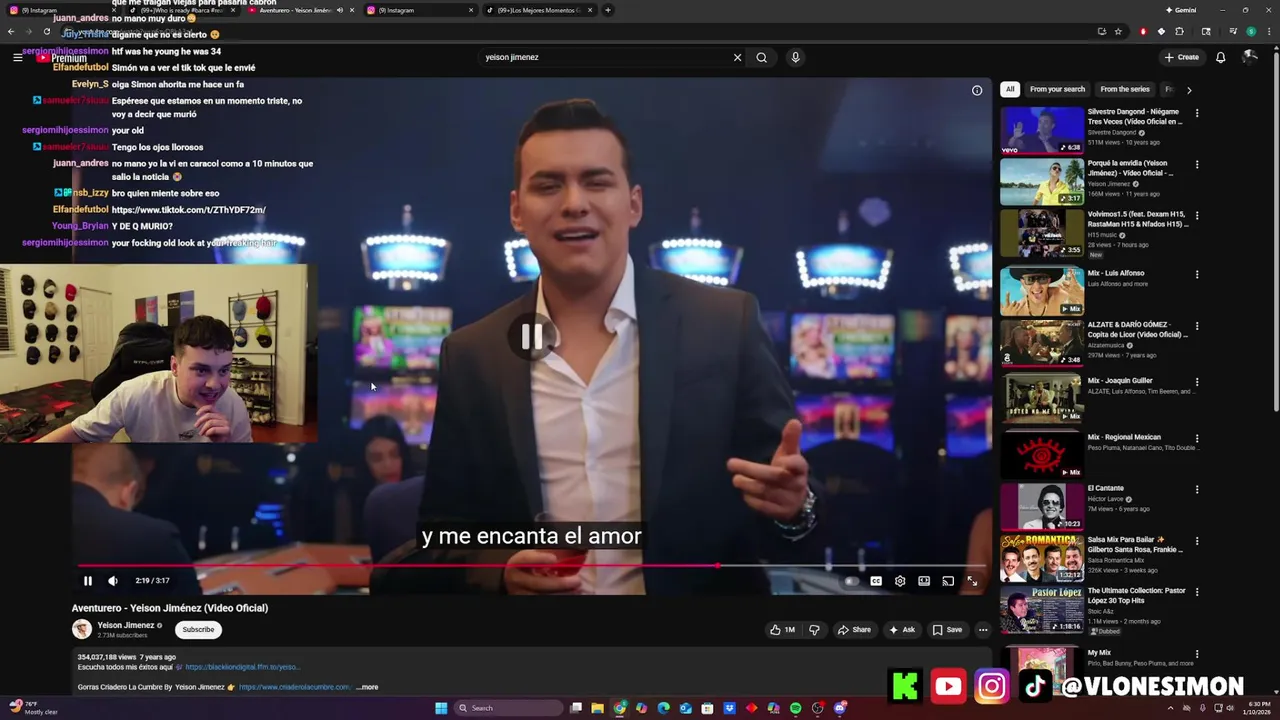Show next filter chips arrow
Screen dimensions: 1280x720
(x=1189, y=90)
